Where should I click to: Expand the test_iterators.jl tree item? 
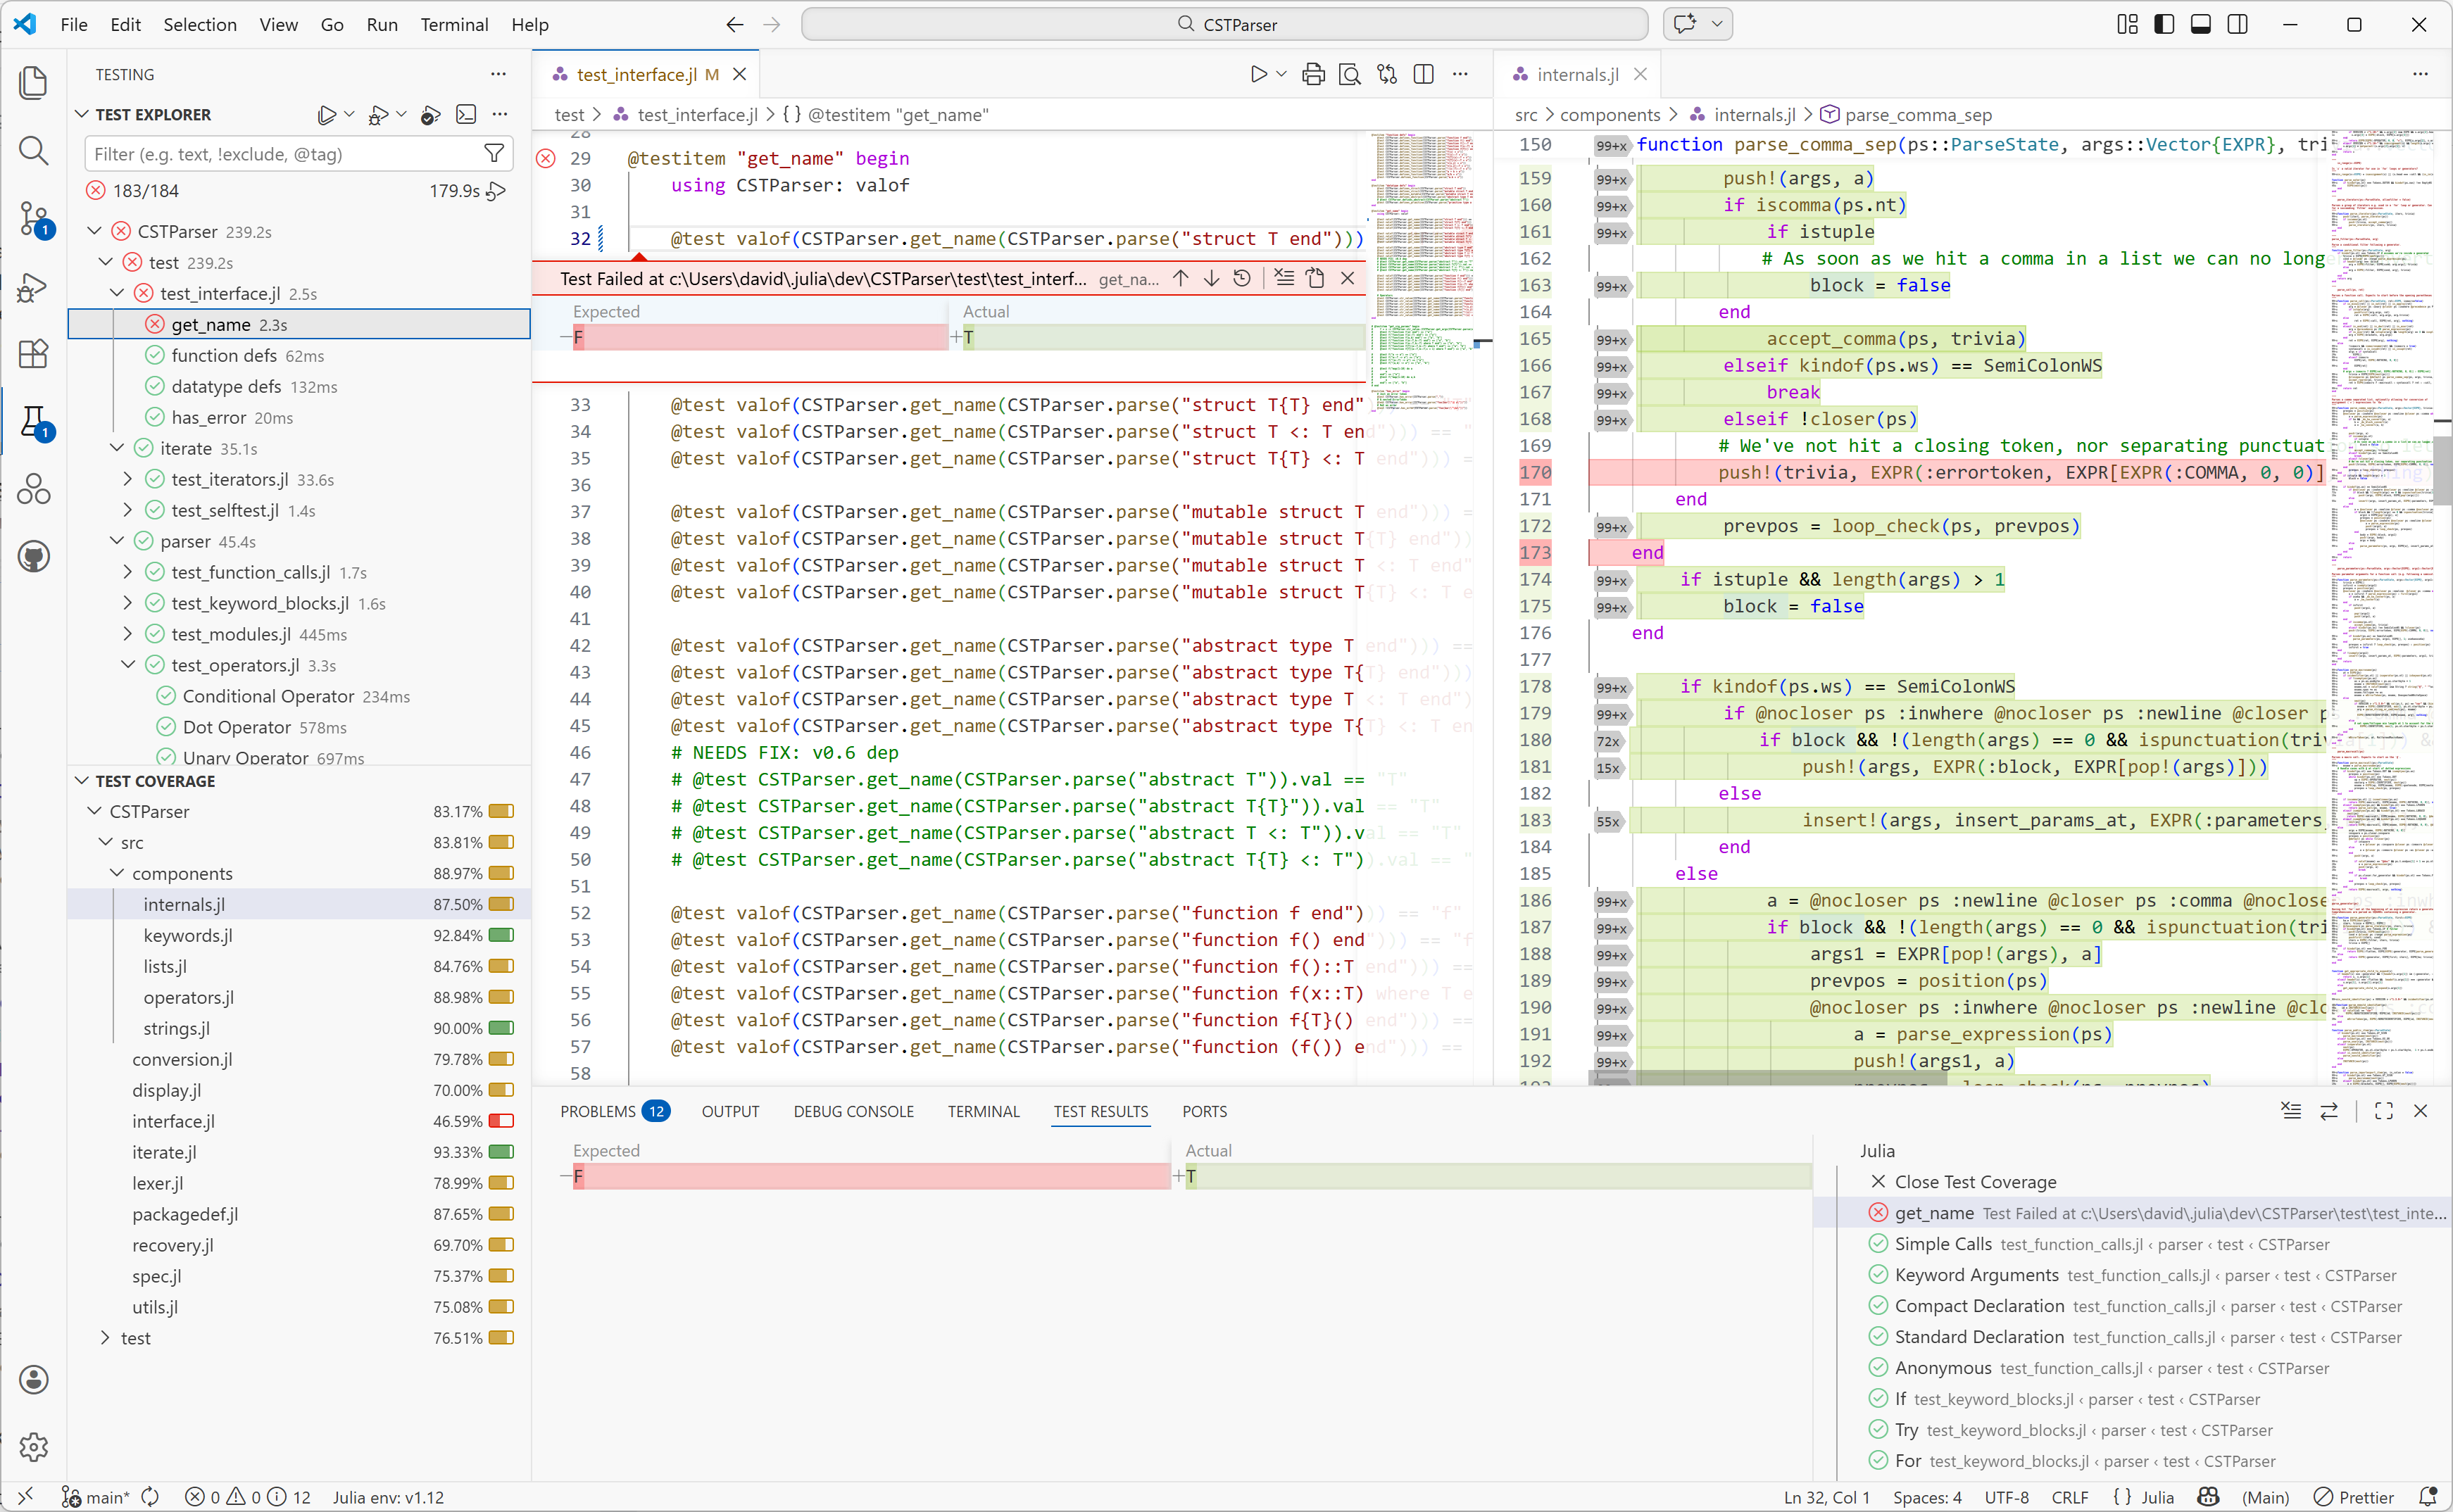coord(127,479)
